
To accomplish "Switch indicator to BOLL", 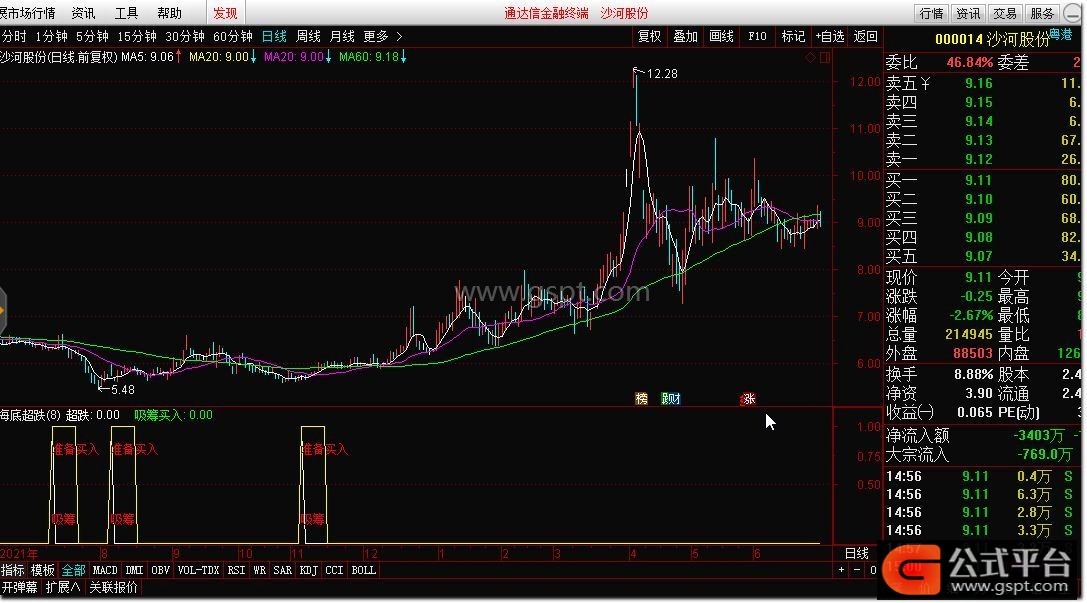I will click(x=363, y=570).
